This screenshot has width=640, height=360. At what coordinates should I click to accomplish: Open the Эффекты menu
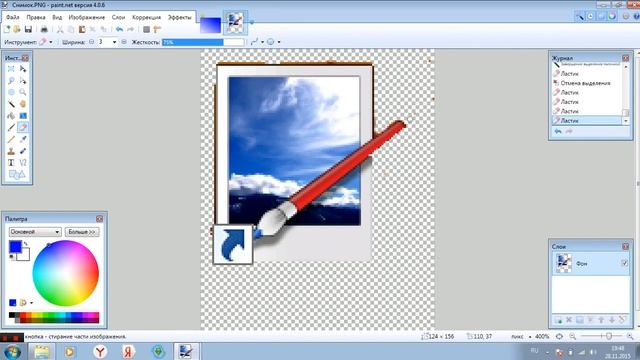pos(180,17)
